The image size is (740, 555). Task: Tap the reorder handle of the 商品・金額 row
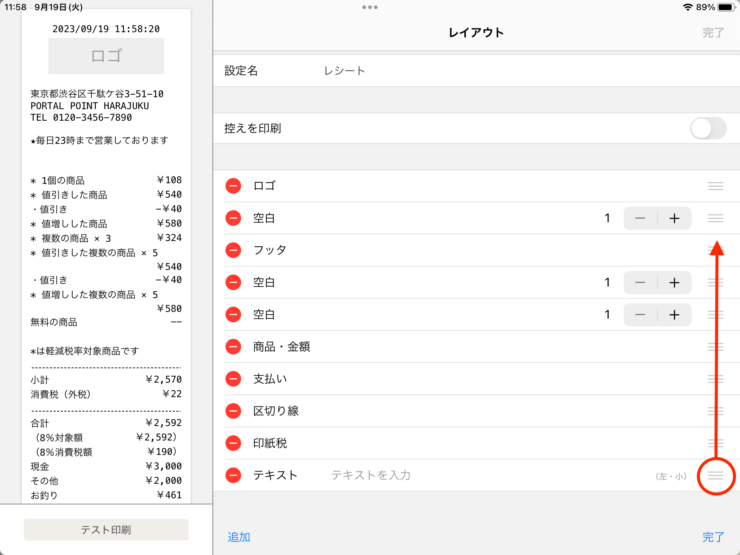coord(715,347)
